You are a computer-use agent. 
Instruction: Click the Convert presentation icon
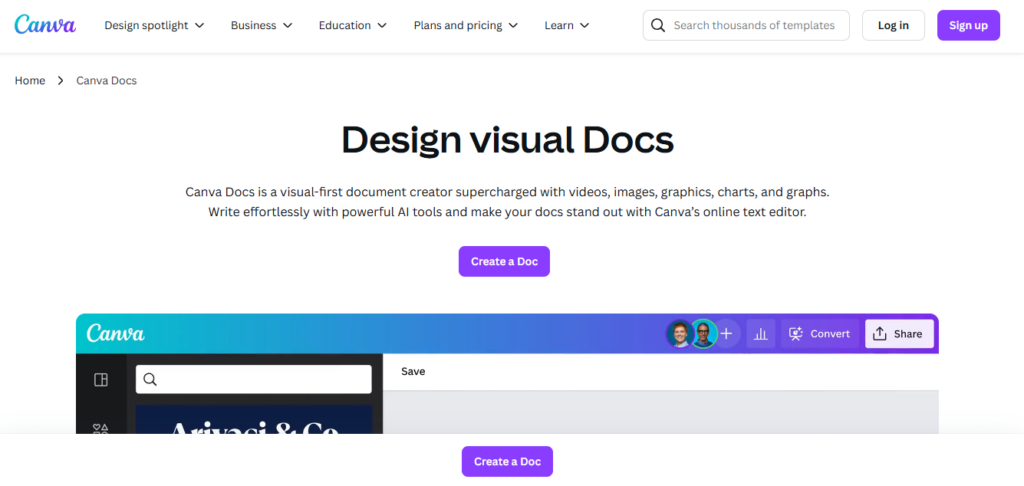click(795, 334)
